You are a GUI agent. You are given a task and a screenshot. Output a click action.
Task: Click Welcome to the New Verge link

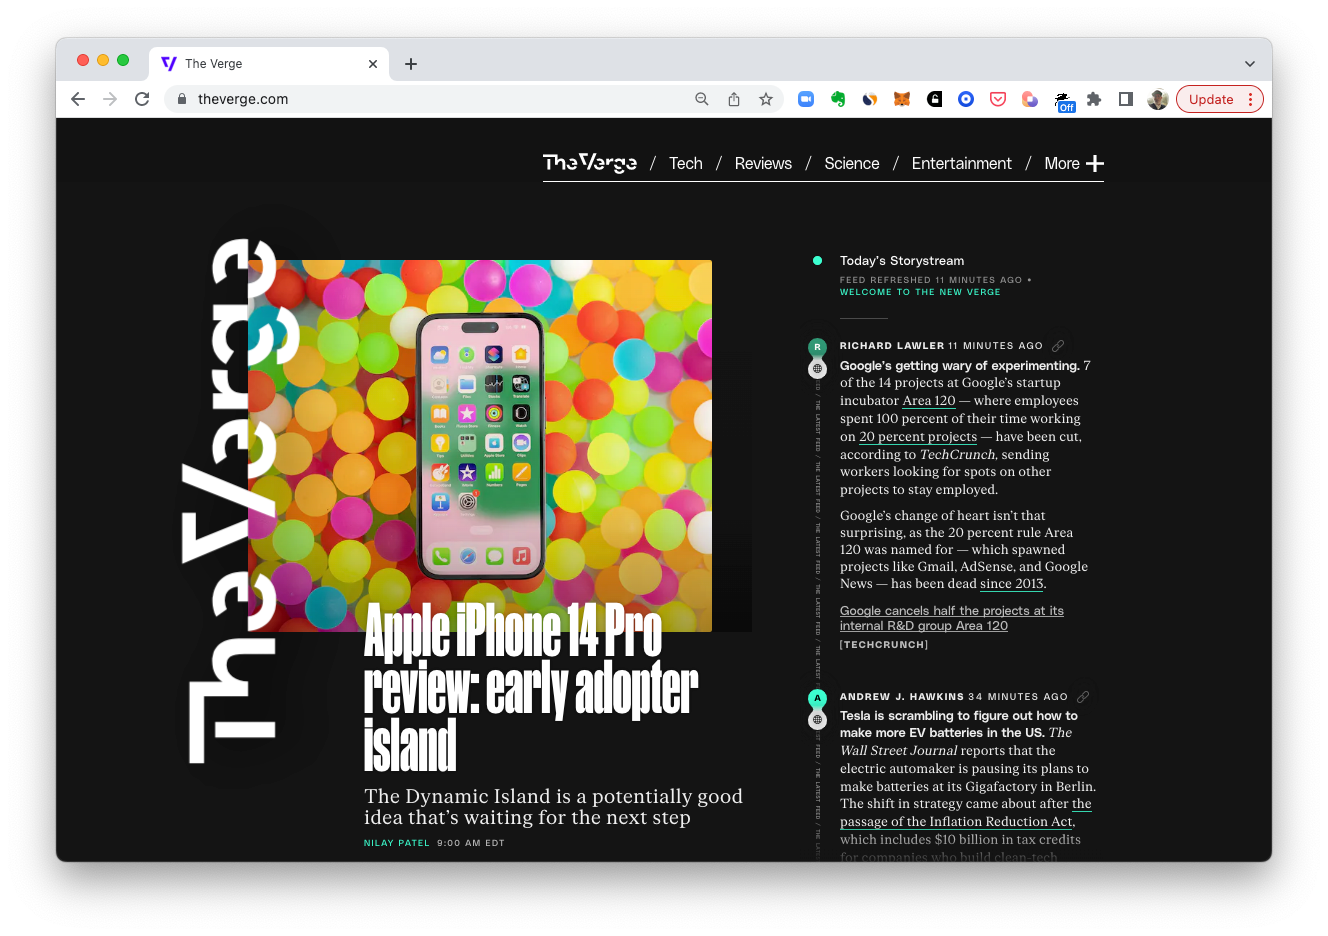click(x=920, y=292)
